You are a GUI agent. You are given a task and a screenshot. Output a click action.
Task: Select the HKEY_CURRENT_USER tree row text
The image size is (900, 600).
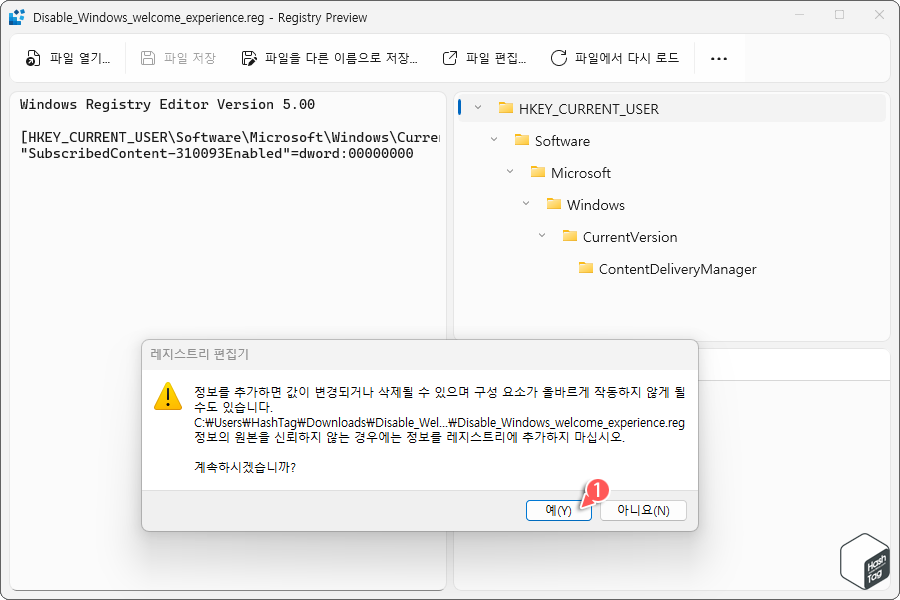click(589, 109)
